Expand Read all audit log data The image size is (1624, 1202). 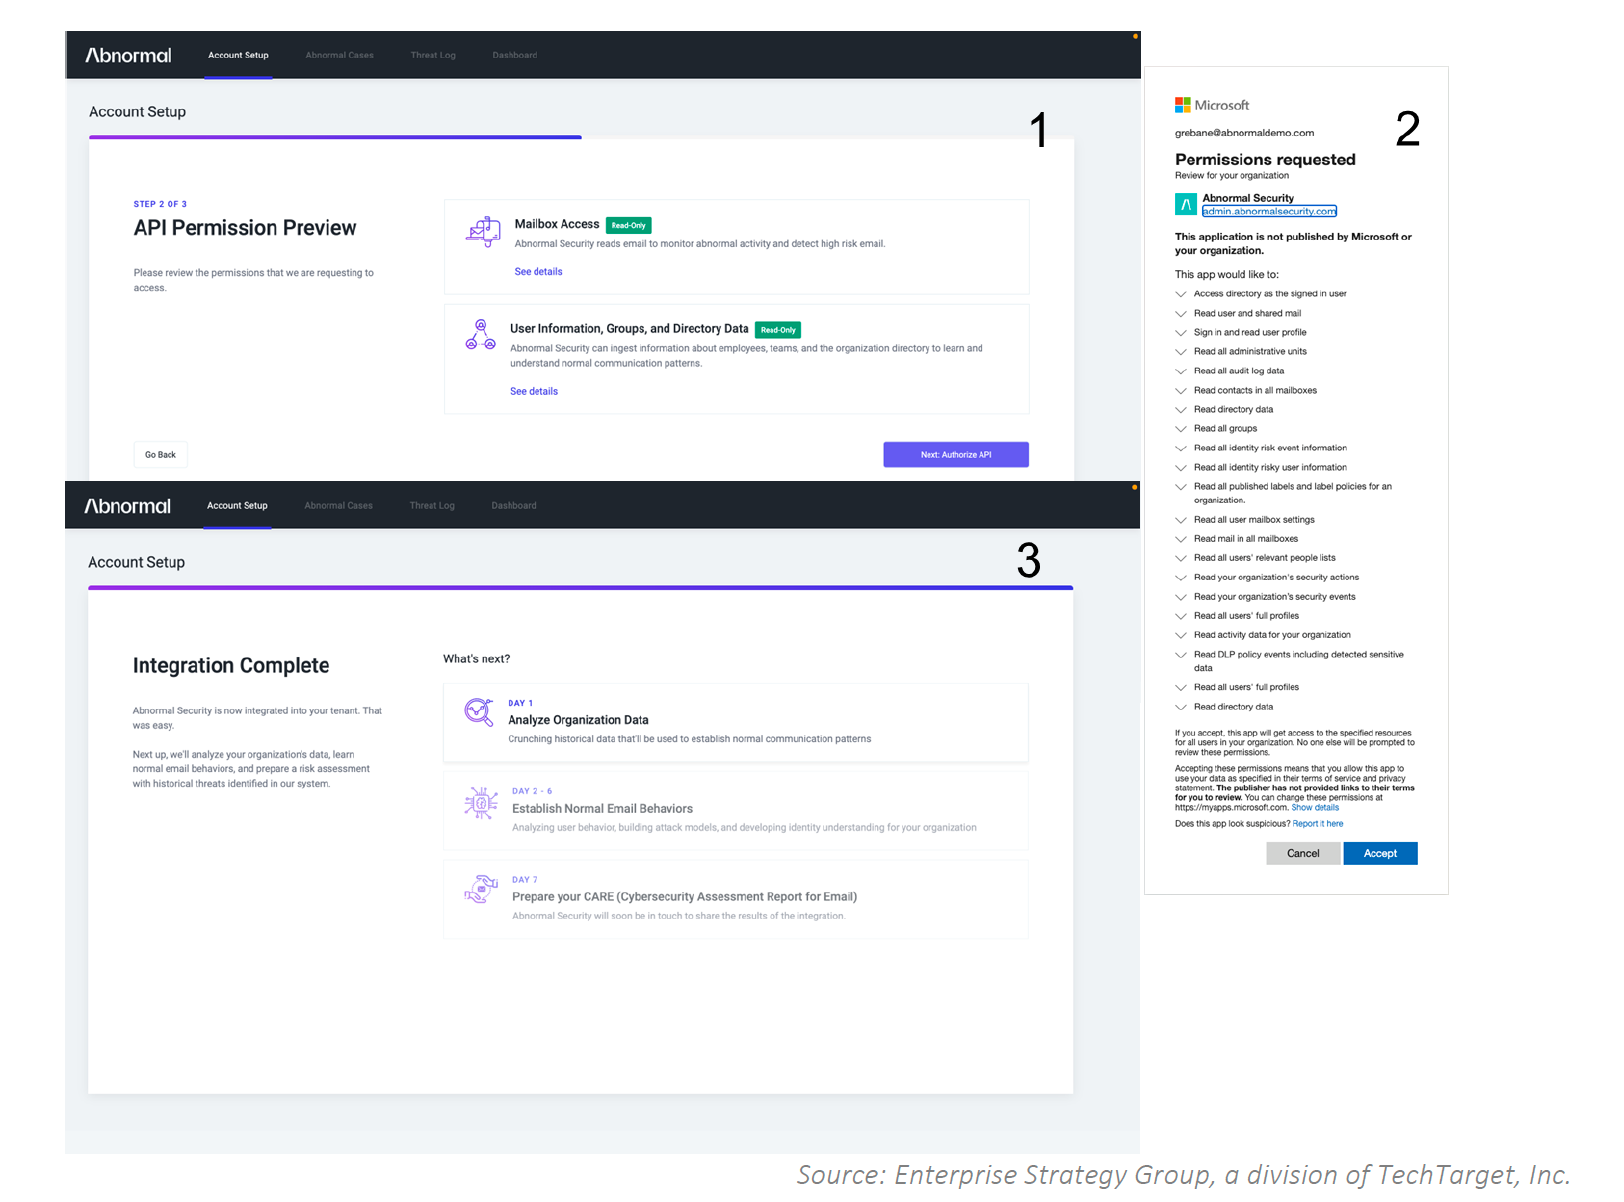(1181, 371)
